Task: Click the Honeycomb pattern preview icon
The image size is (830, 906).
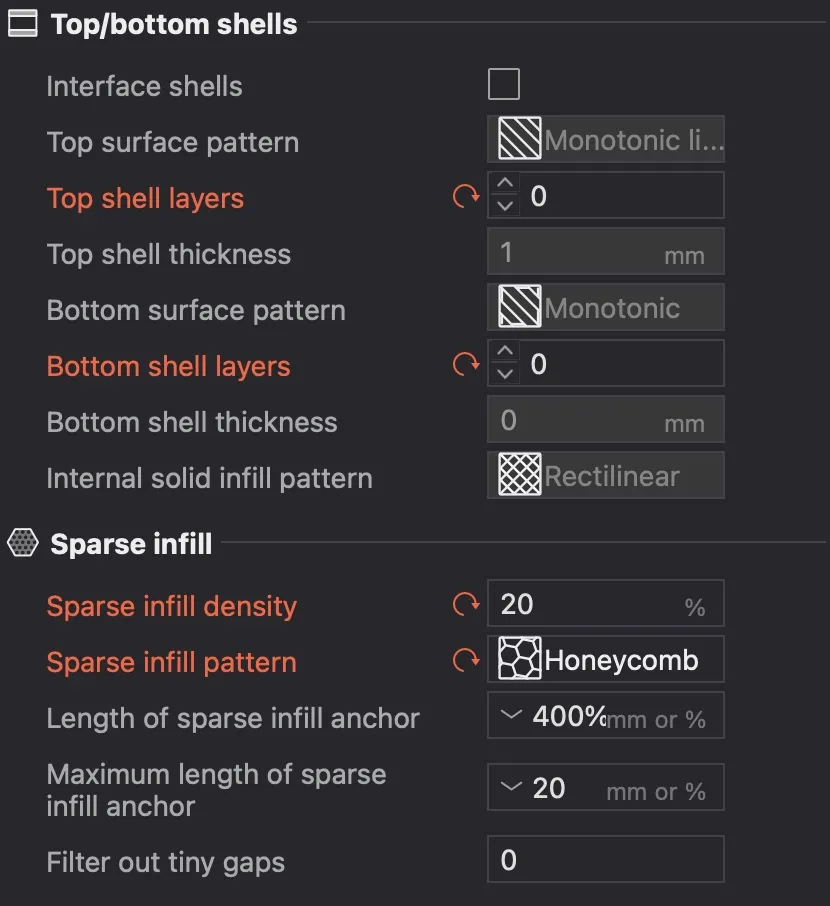Action: click(x=520, y=658)
